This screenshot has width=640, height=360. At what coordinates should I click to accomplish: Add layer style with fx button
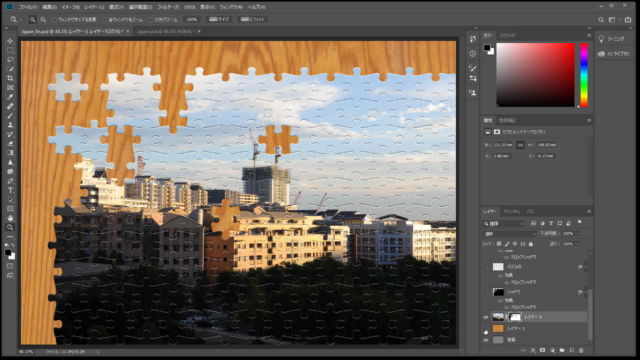[533, 350]
